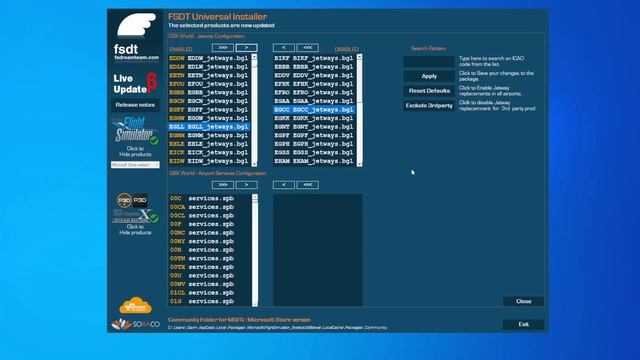Click Apply to save changes

tap(429, 76)
